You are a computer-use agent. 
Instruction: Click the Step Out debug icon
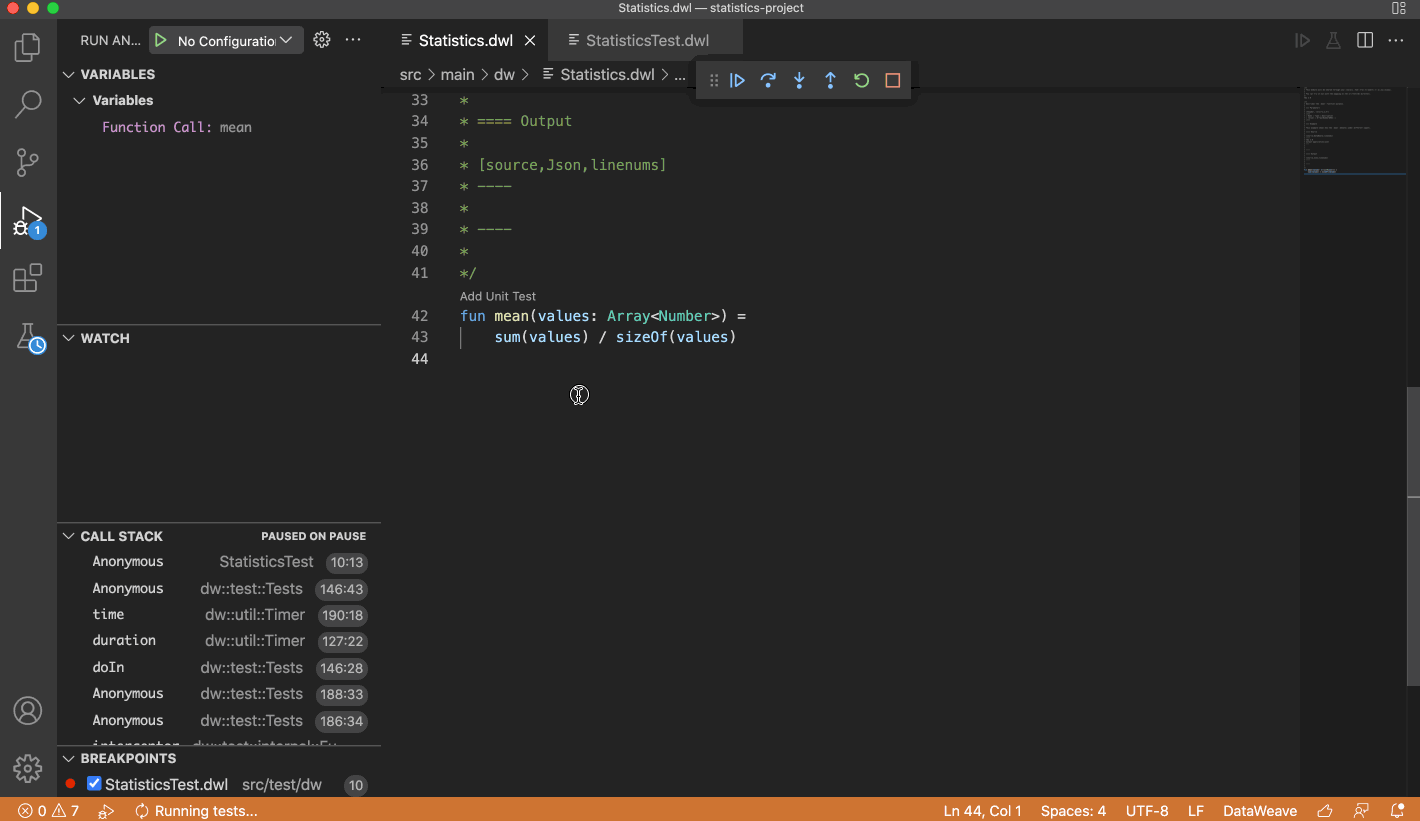(x=830, y=81)
